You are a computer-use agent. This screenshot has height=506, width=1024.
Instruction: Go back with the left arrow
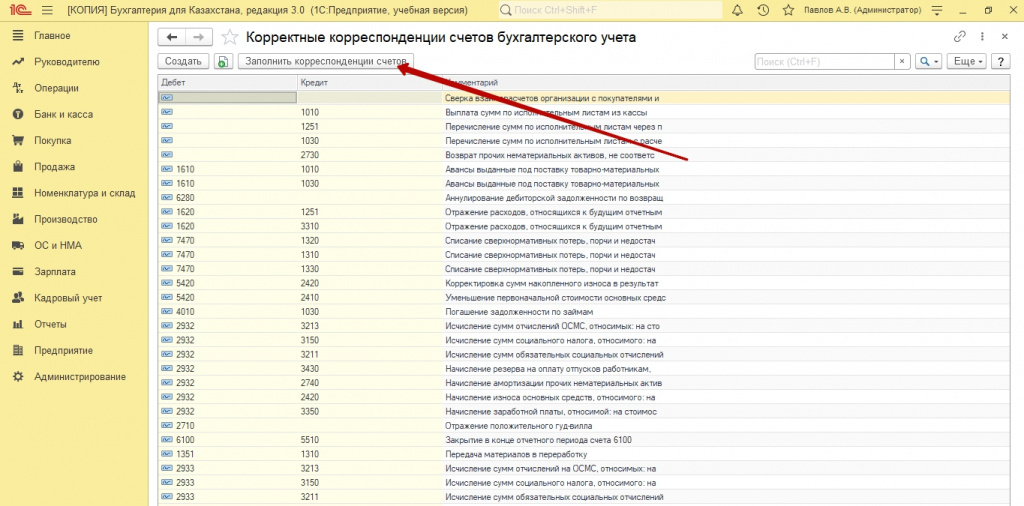point(172,37)
